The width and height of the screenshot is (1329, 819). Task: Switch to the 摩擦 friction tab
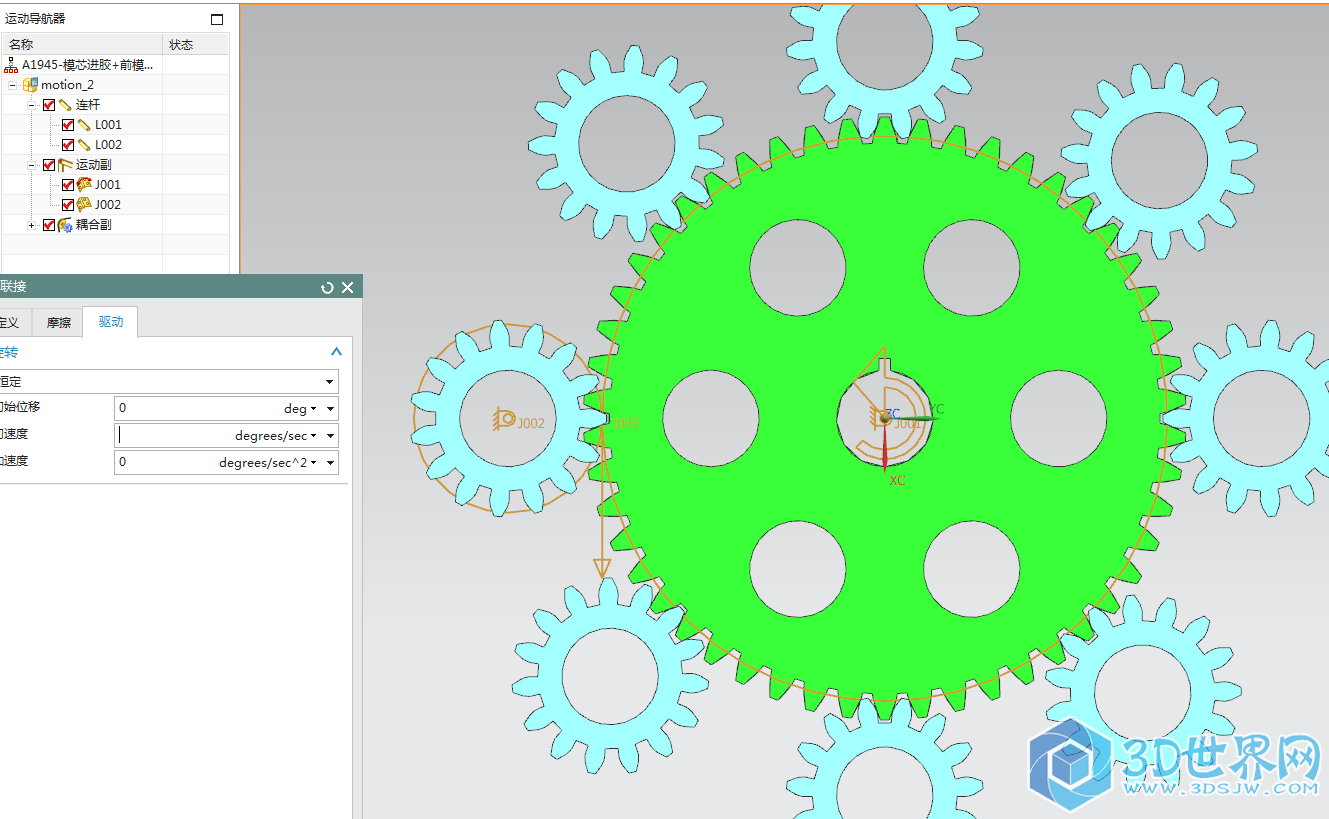[x=59, y=322]
